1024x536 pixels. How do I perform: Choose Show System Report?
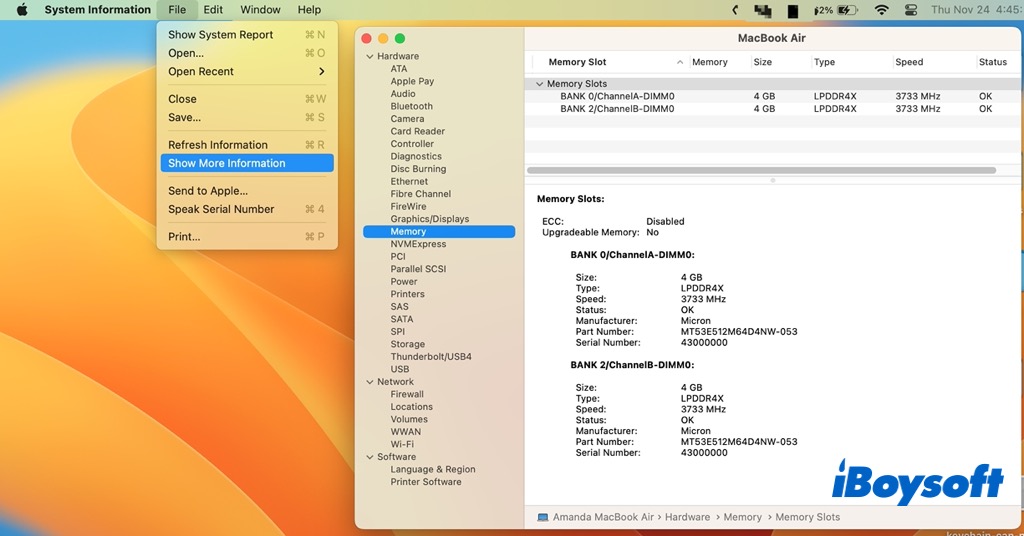(x=247, y=35)
